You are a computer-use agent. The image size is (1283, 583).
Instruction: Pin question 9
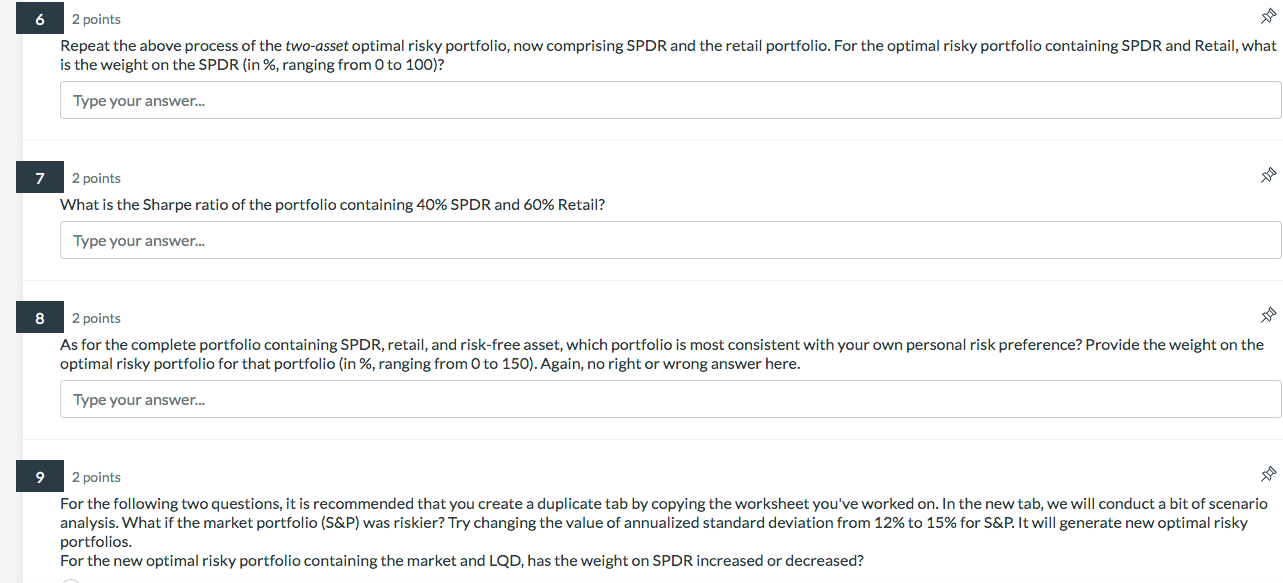(1268, 474)
